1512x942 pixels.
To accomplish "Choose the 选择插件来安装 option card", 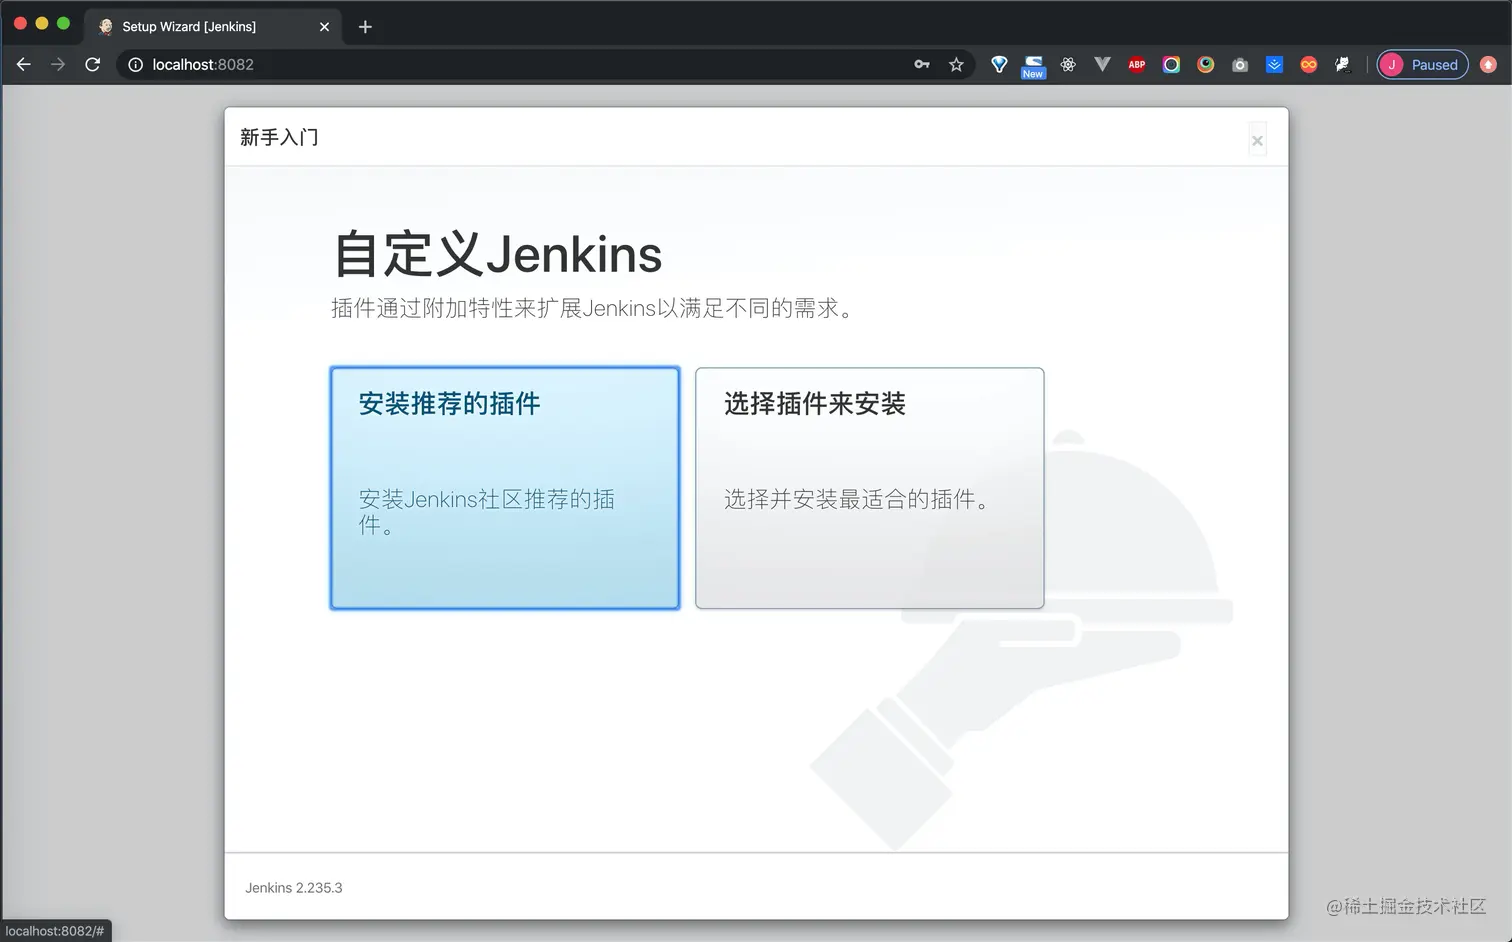I will pos(870,488).
